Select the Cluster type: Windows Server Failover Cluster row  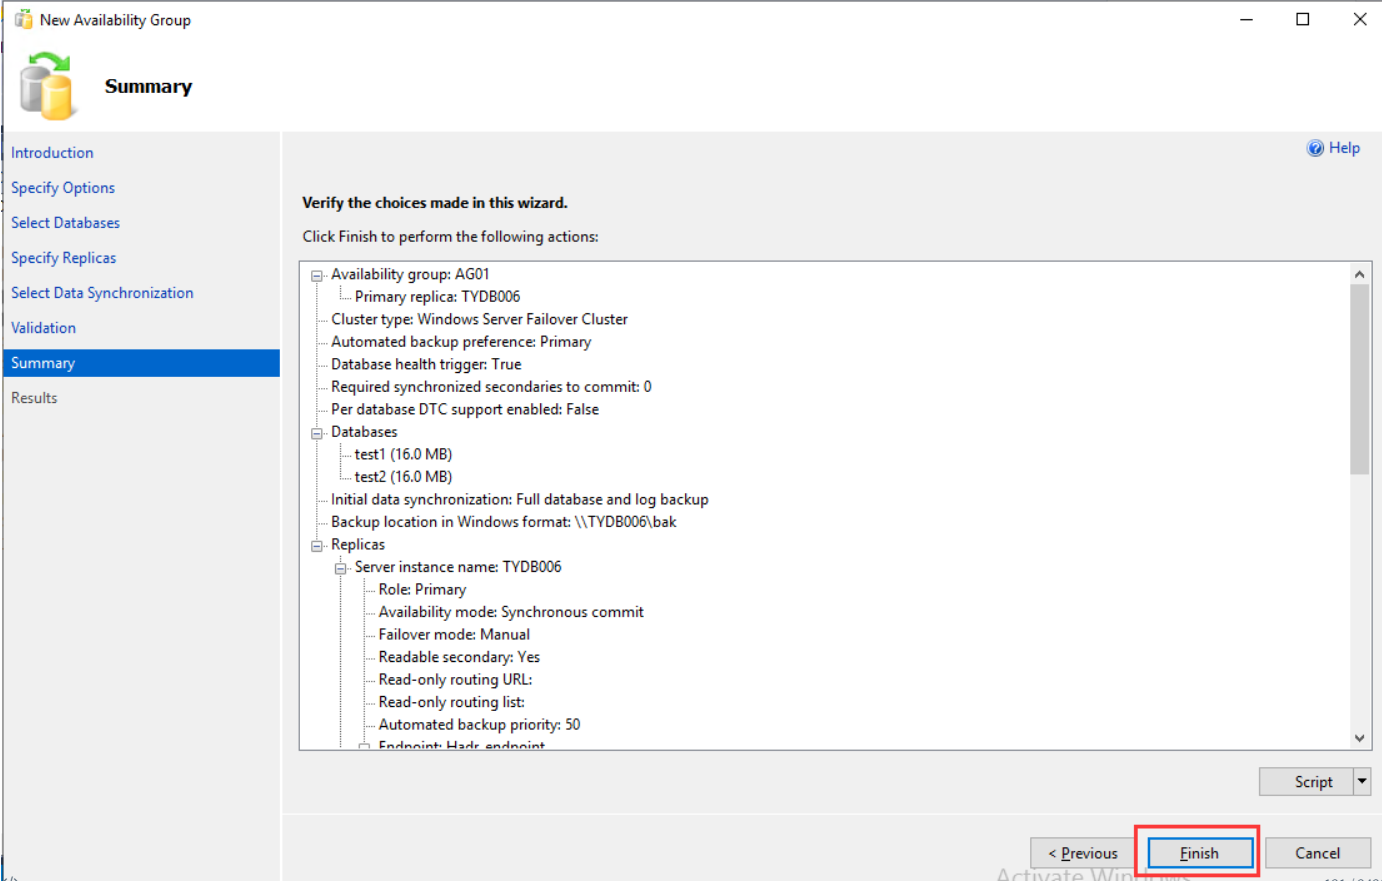point(479,319)
